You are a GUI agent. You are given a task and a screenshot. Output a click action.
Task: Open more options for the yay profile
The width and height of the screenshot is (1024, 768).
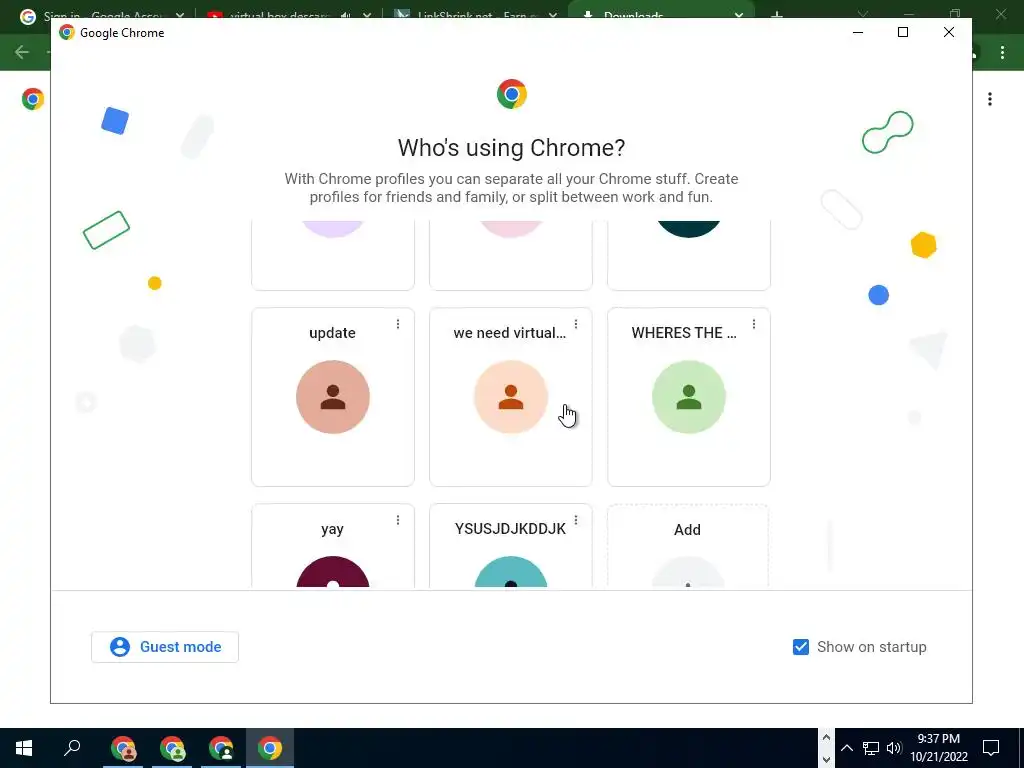tap(398, 520)
